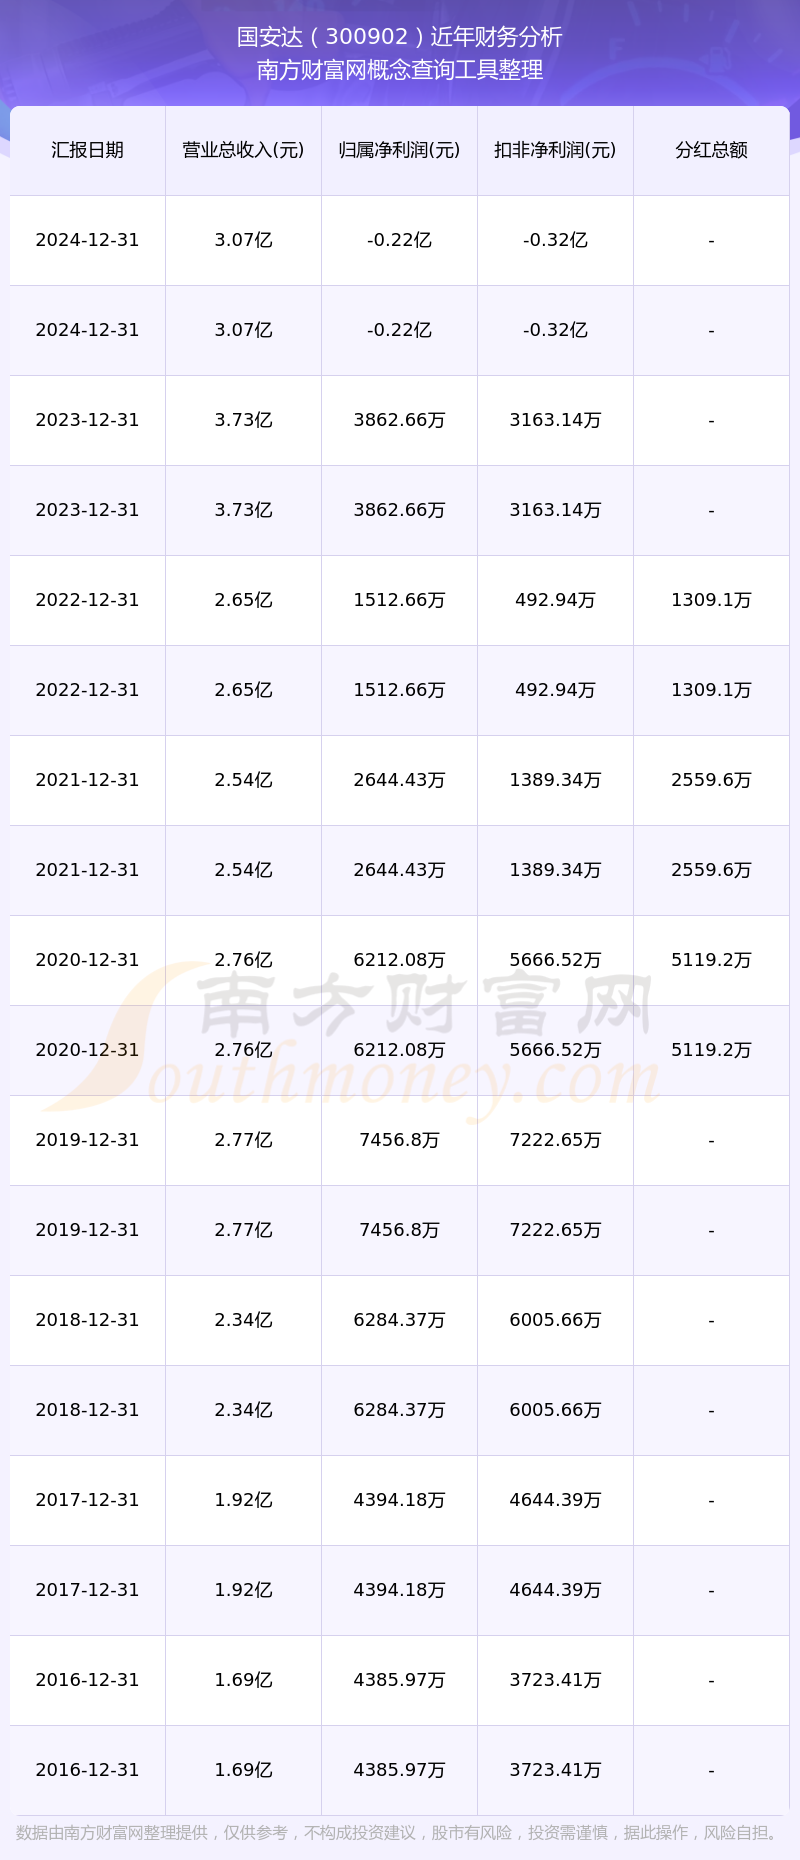Click the 营业总收入(元) column header
Screen dimensions: 800x1860
tap(243, 150)
